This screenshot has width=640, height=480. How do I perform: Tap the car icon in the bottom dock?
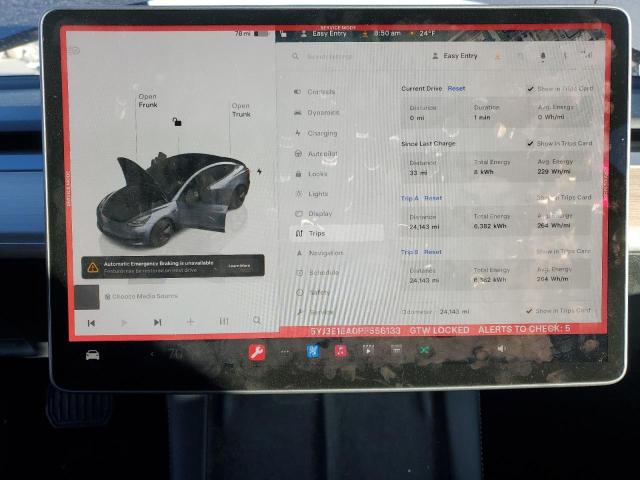point(93,355)
